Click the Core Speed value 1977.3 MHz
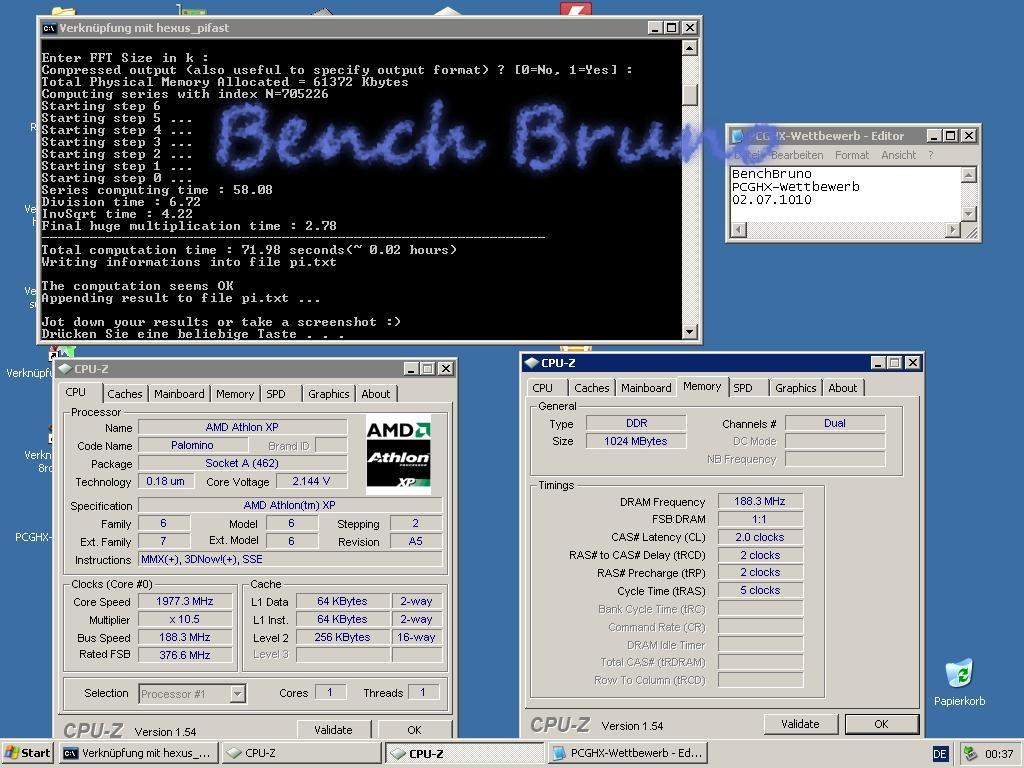This screenshot has width=1024, height=768. click(x=185, y=601)
